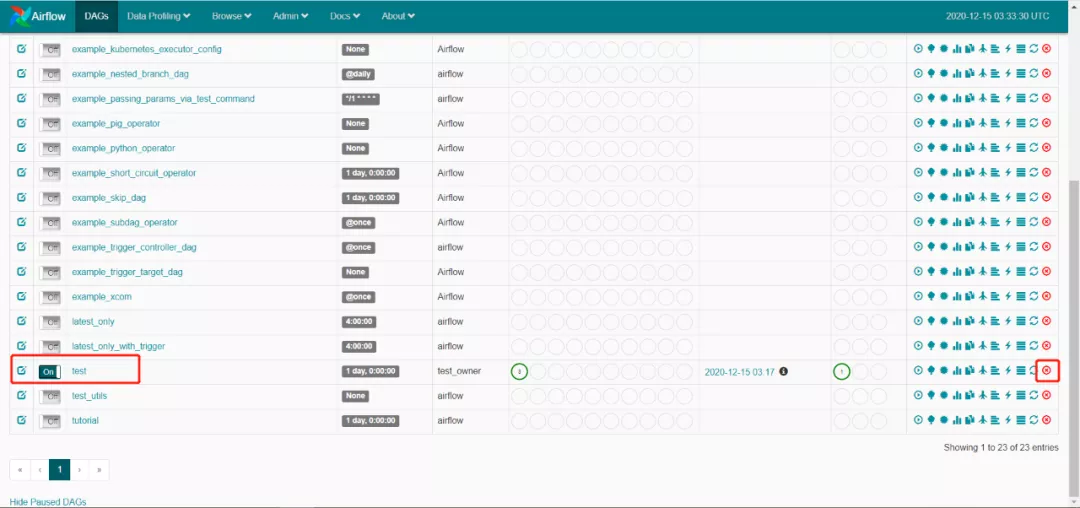
Task: Delete the example_kubernetes_executor_config DAG
Action: click(x=1046, y=49)
